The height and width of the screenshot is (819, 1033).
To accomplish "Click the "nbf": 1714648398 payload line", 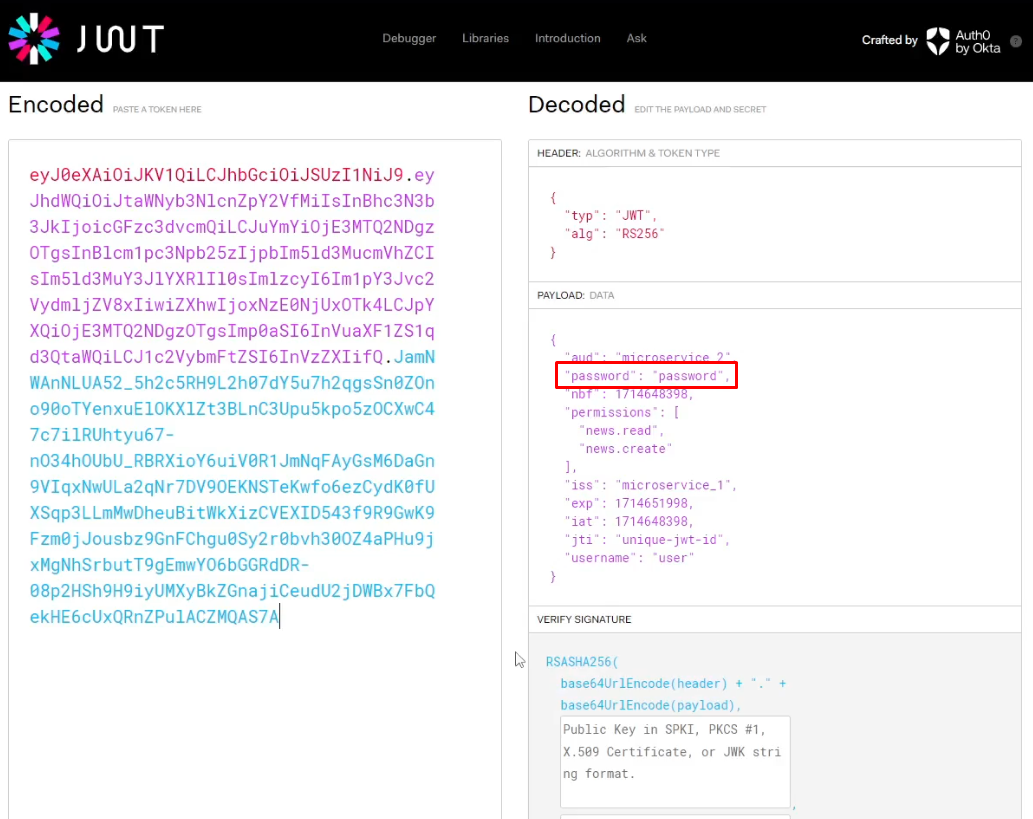I will 628,394.
